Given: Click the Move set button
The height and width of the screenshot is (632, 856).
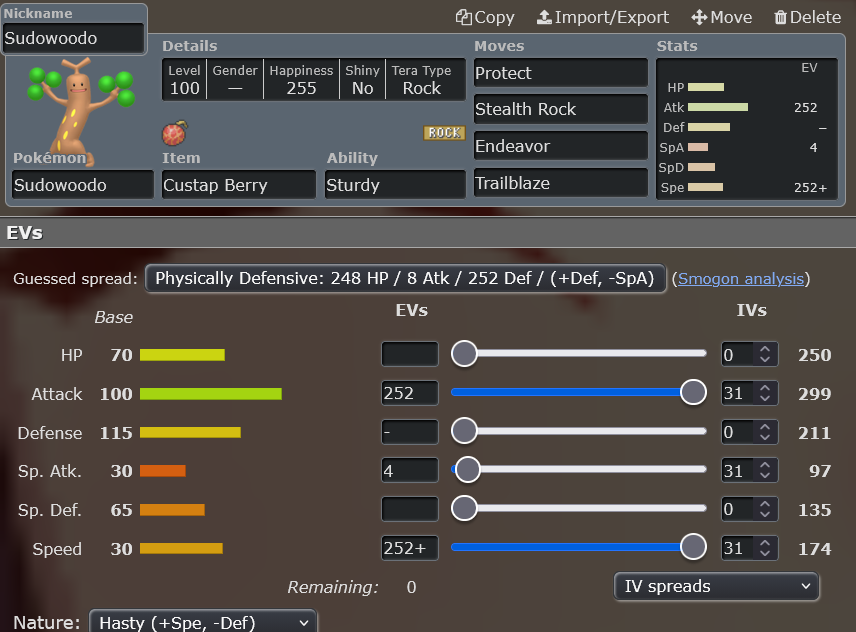Looking at the screenshot, I should click(x=721, y=17).
